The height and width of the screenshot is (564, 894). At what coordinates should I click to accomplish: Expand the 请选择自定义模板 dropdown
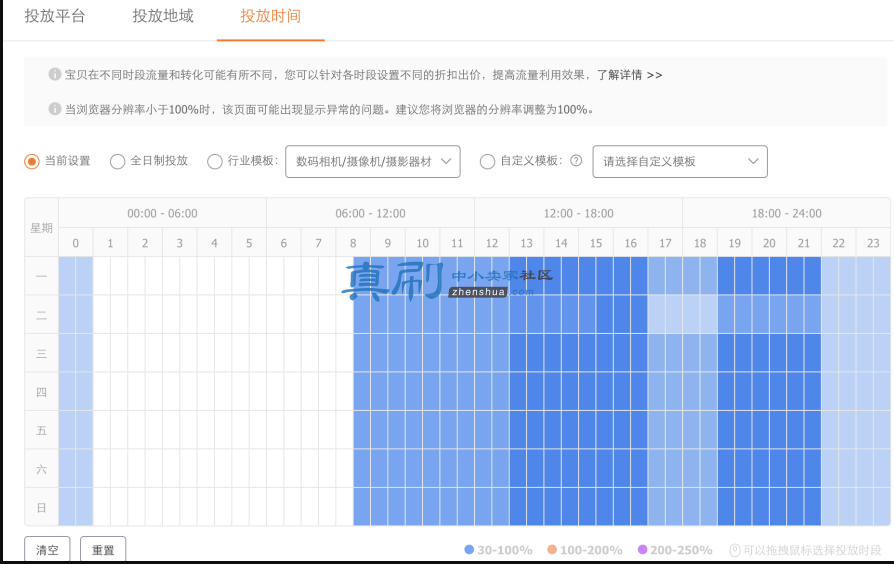click(x=680, y=161)
